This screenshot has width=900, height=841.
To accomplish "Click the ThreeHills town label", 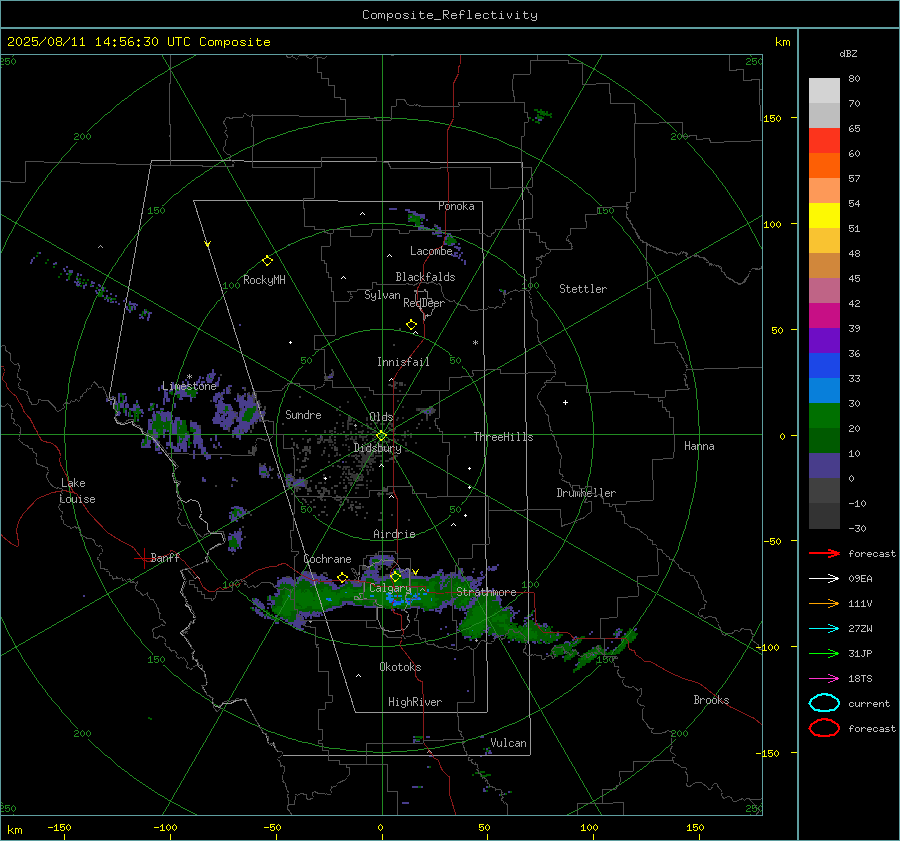I will 503,437.
